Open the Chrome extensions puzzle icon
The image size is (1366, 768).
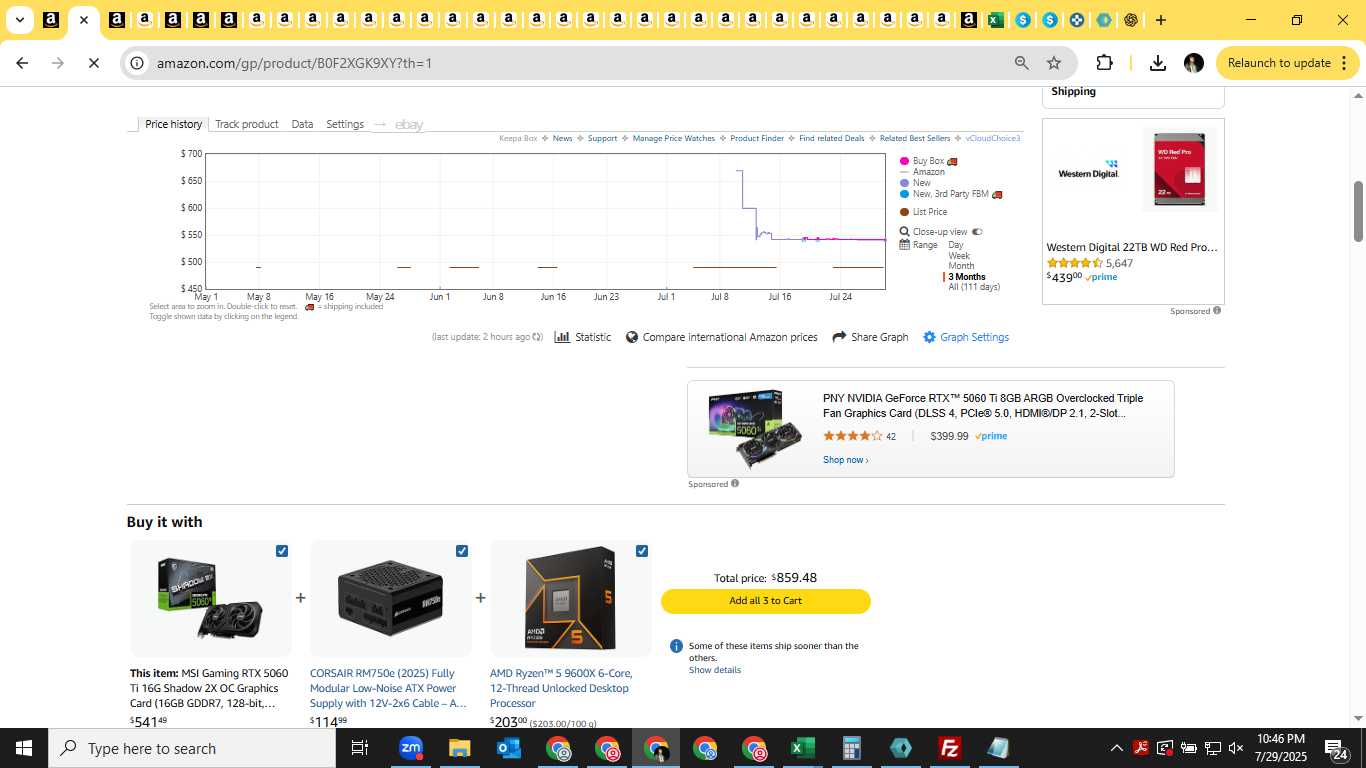coord(1104,63)
